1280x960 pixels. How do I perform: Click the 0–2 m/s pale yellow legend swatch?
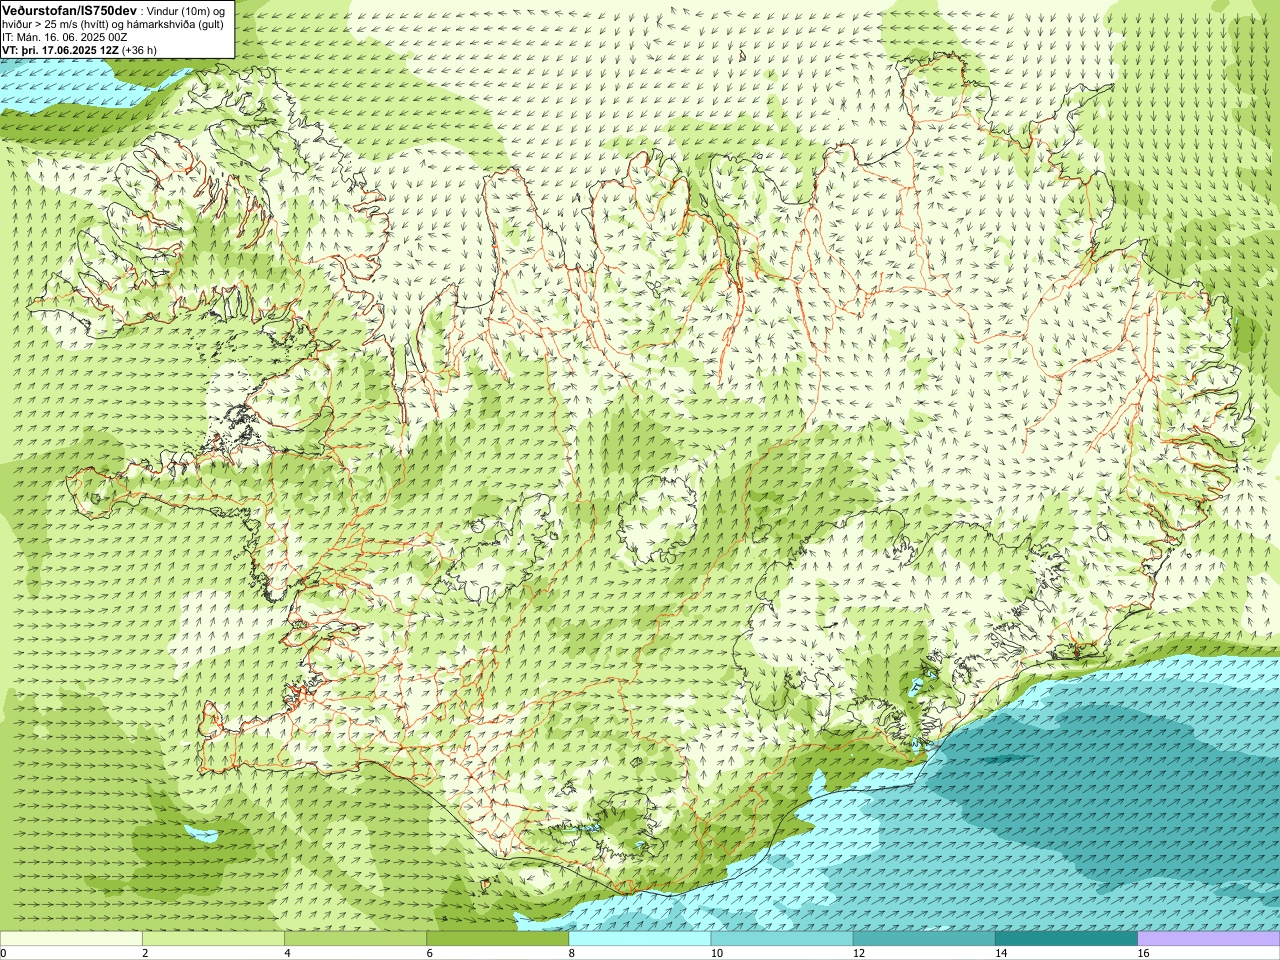click(71, 939)
